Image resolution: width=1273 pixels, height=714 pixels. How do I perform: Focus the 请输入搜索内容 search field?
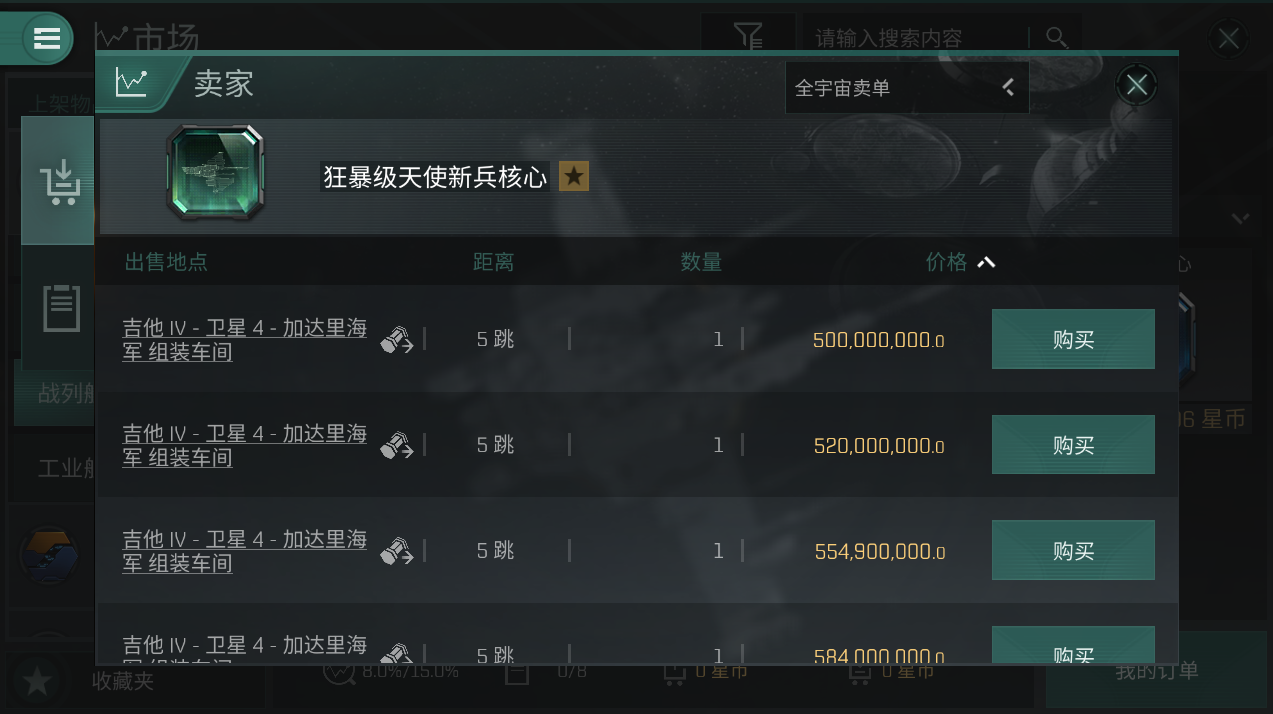coord(915,38)
